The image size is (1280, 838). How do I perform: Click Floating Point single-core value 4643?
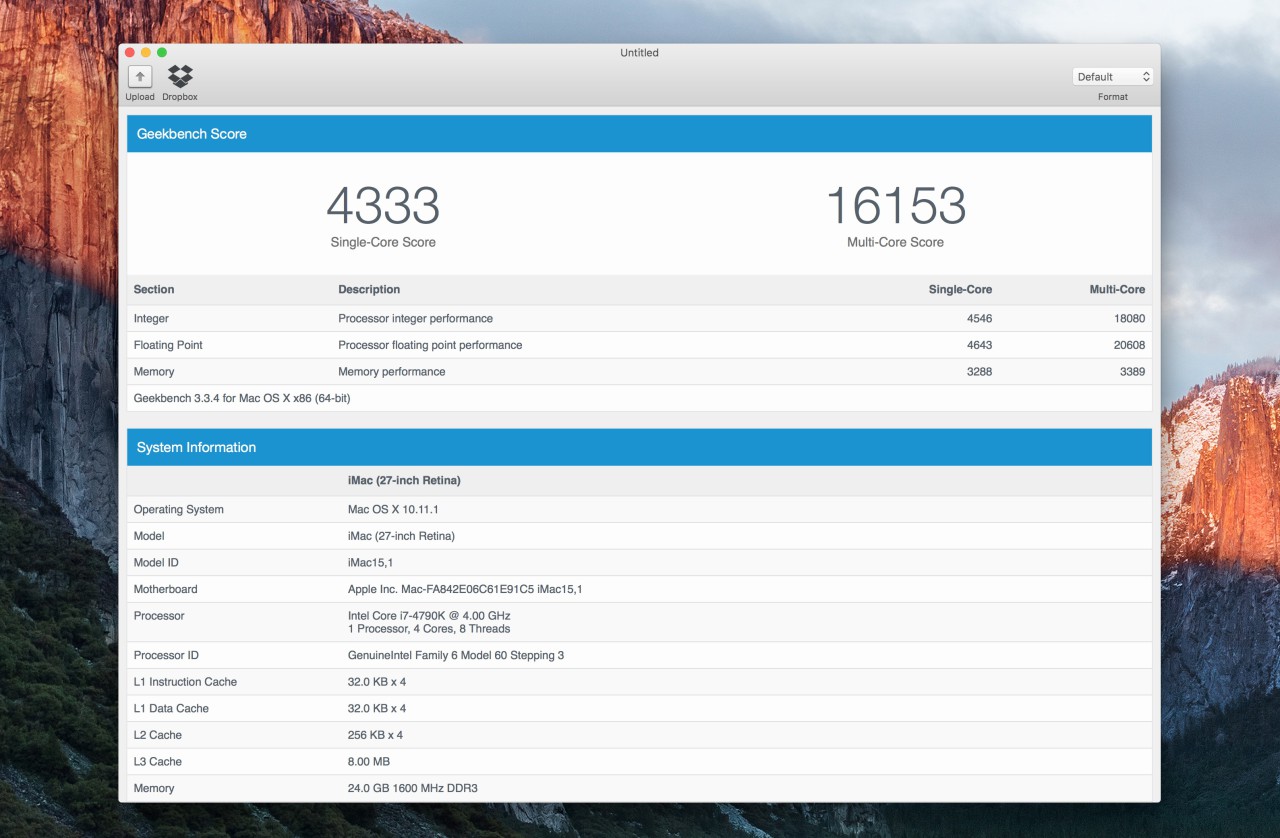coord(978,345)
